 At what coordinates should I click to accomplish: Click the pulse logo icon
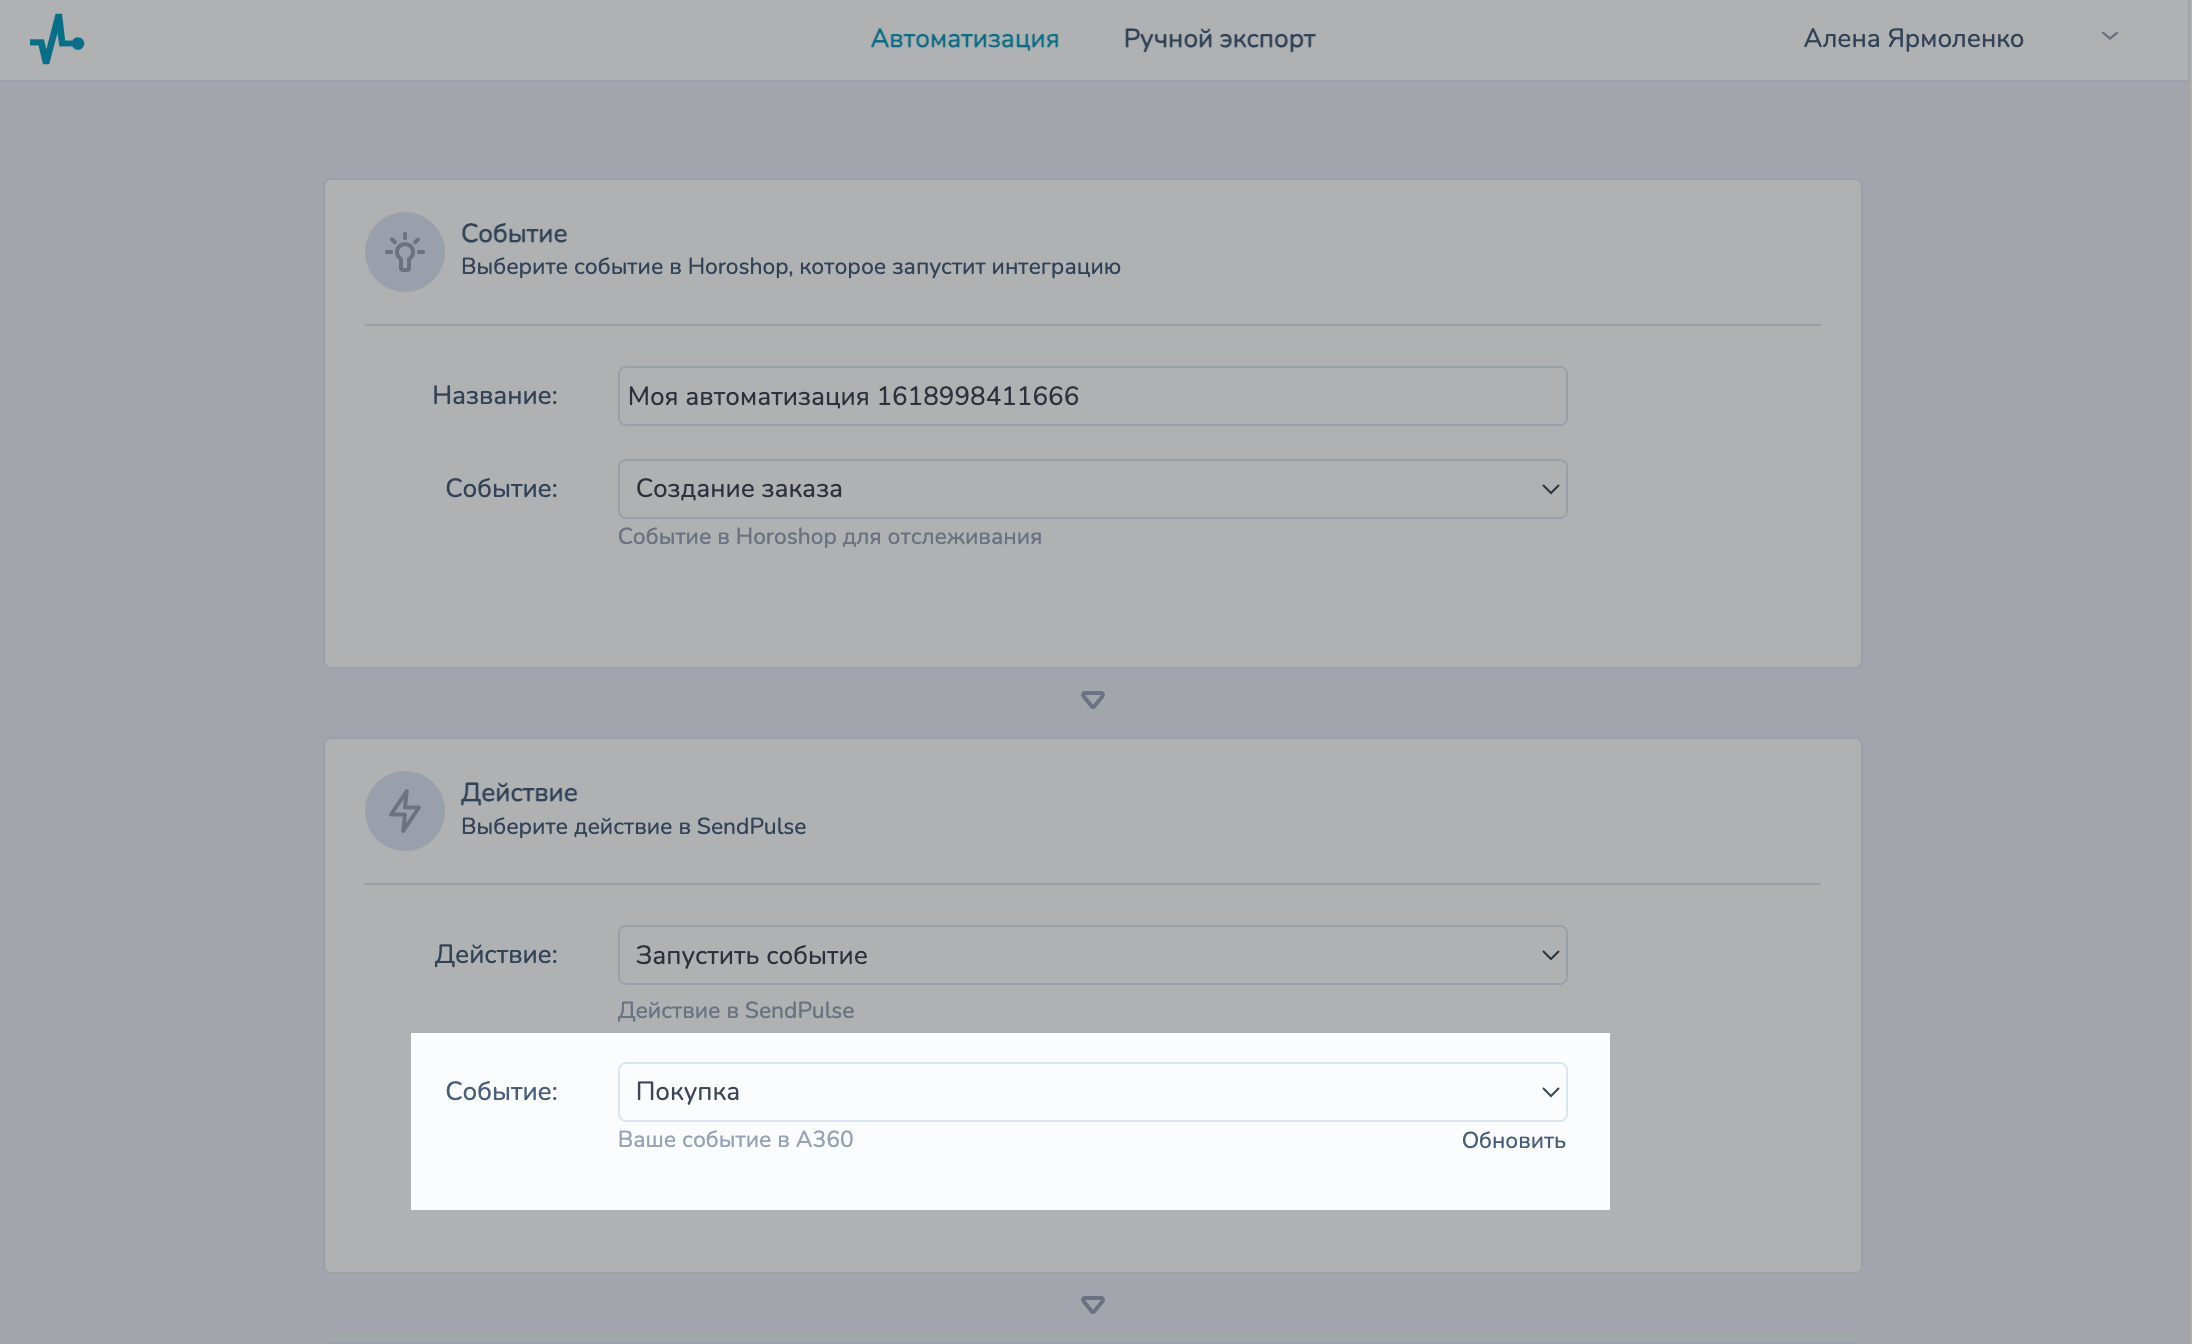pyautogui.click(x=57, y=39)
